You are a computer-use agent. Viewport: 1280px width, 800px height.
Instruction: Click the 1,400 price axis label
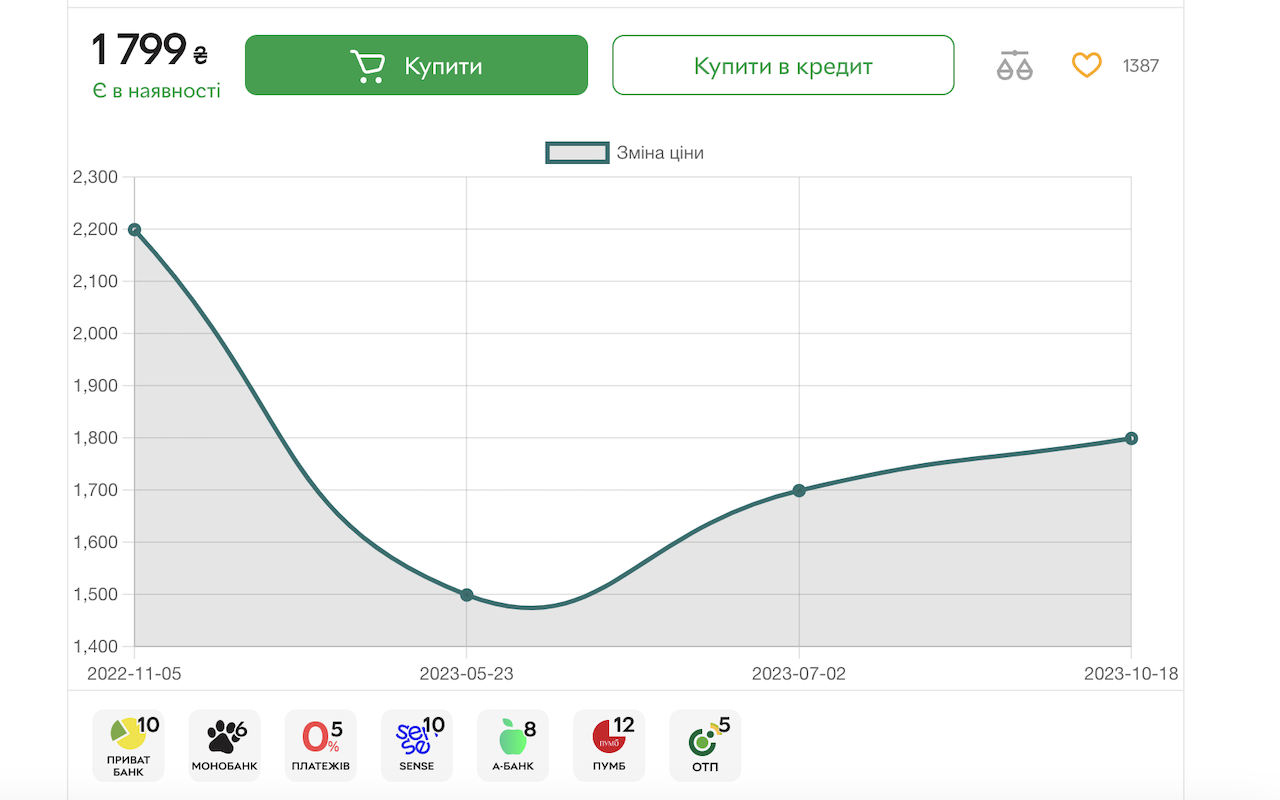pyautogui.click(x=96, y=646)
